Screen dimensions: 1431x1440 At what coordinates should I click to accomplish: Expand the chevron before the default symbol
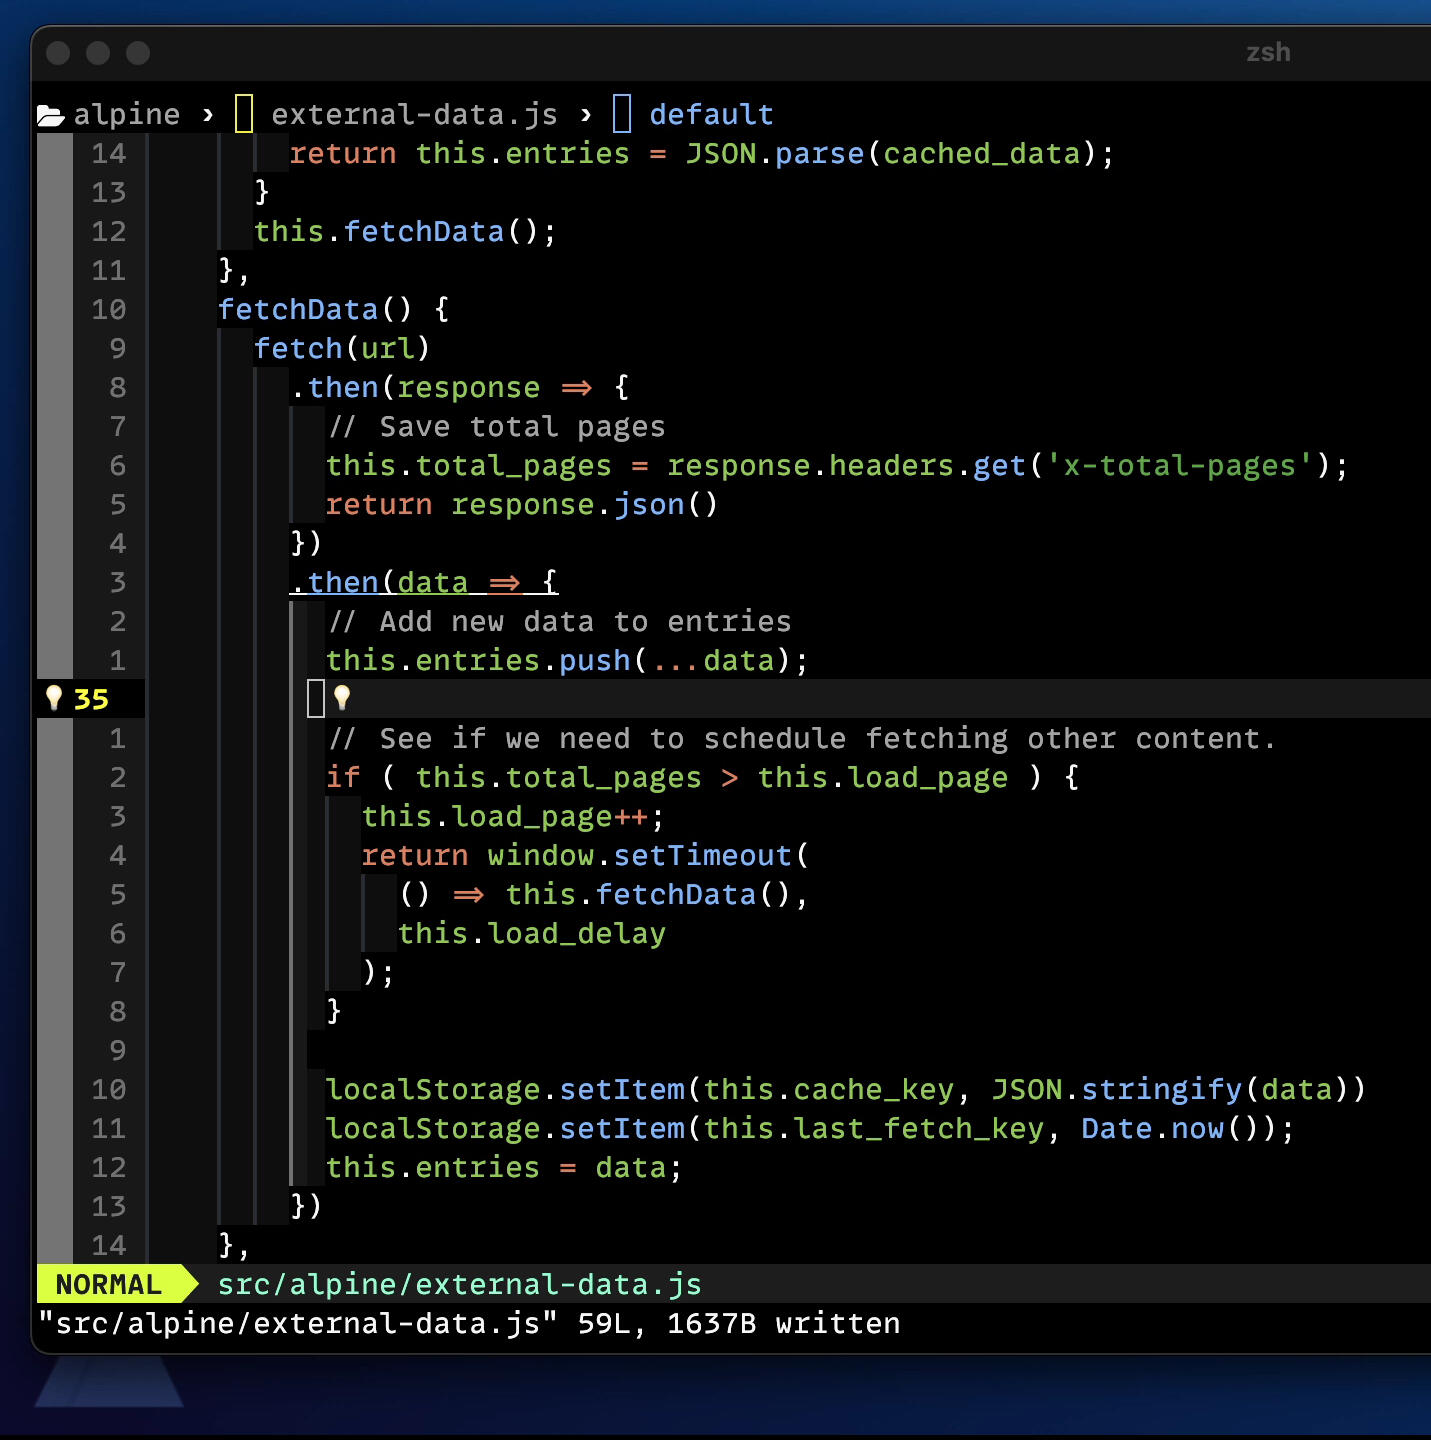[x=585, y=113]
